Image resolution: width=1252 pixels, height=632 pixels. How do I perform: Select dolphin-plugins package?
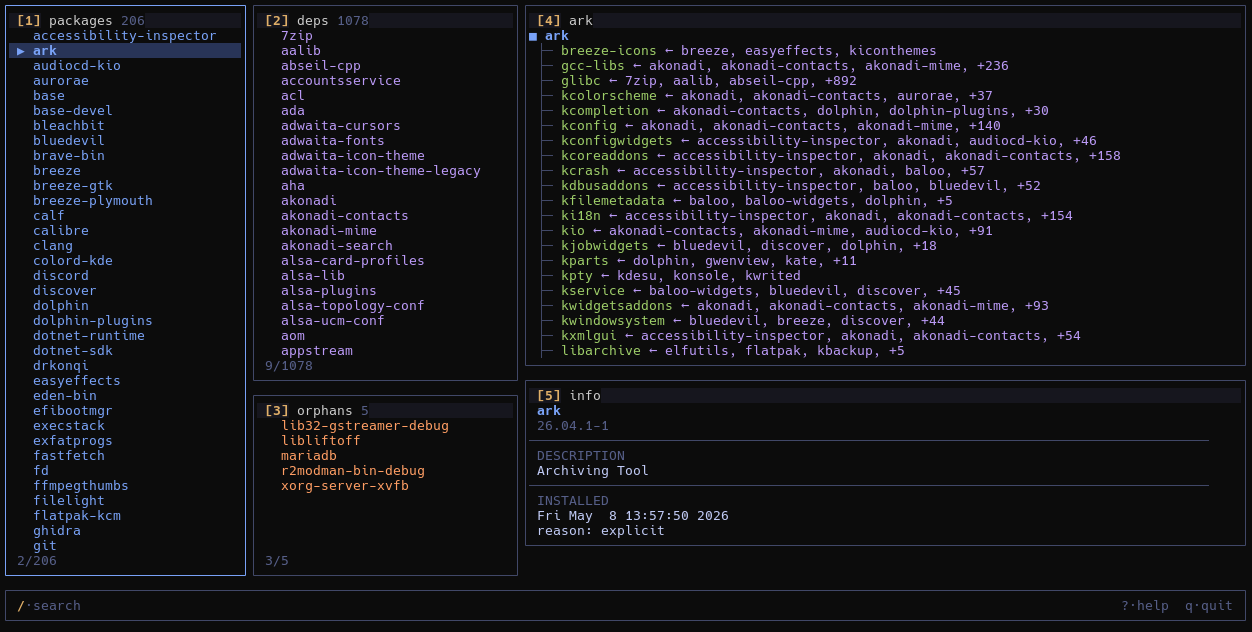tap(93, 321)
